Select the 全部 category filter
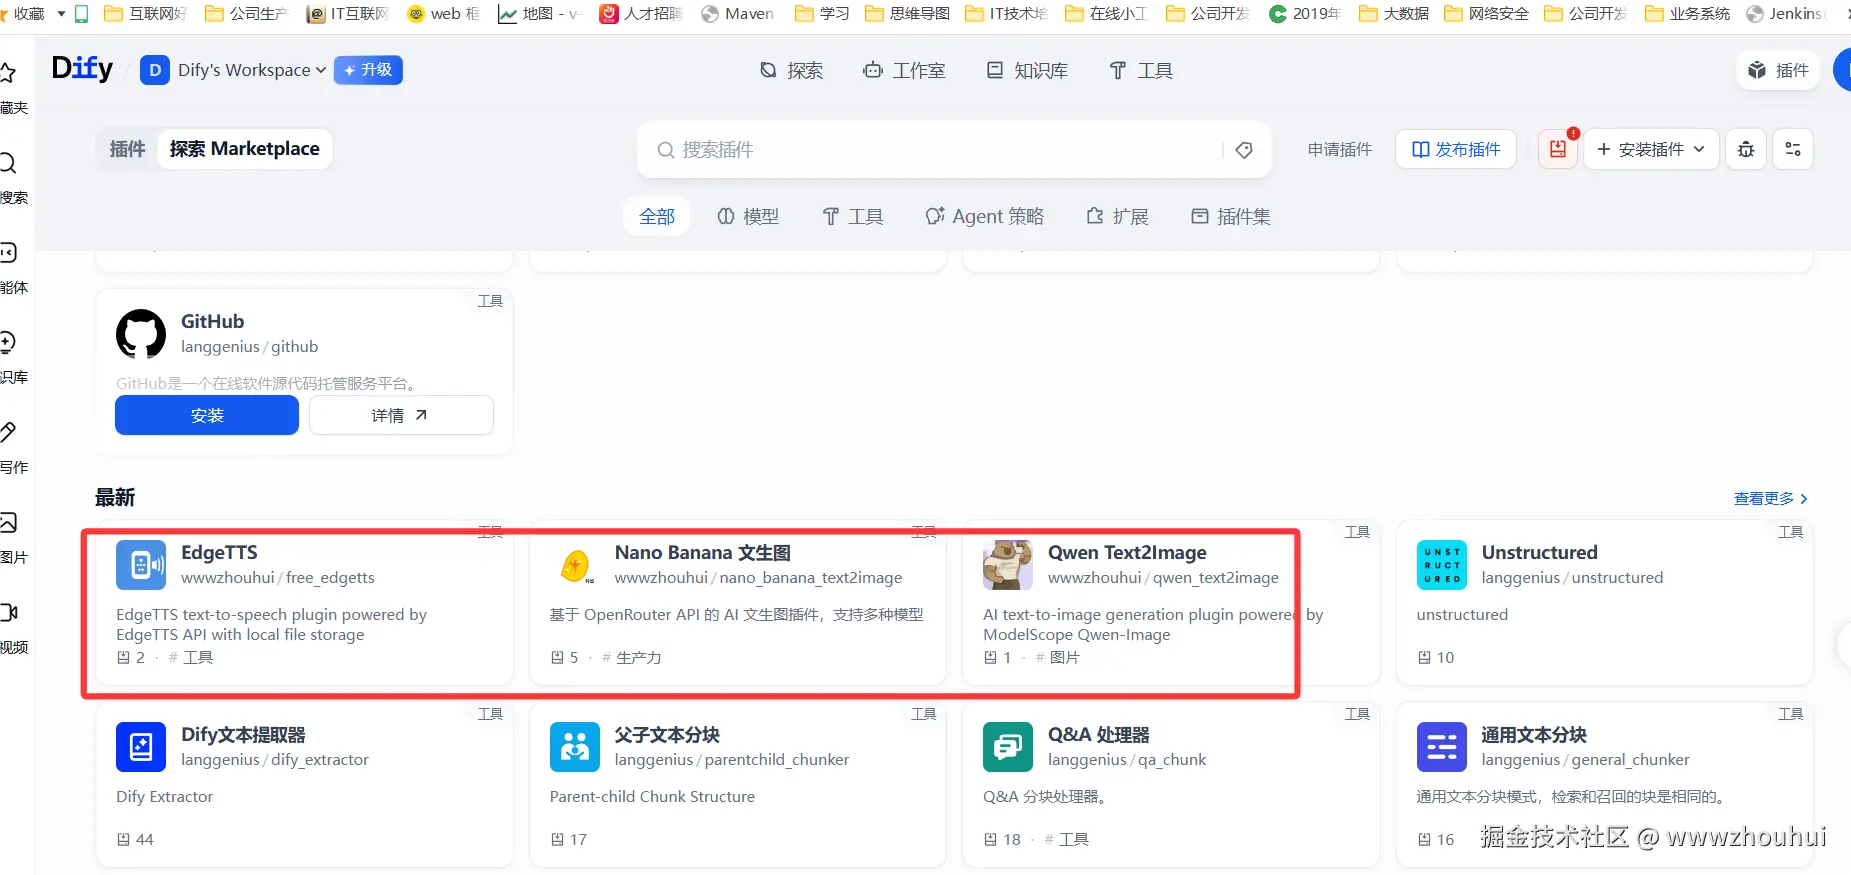 point(657,217)
